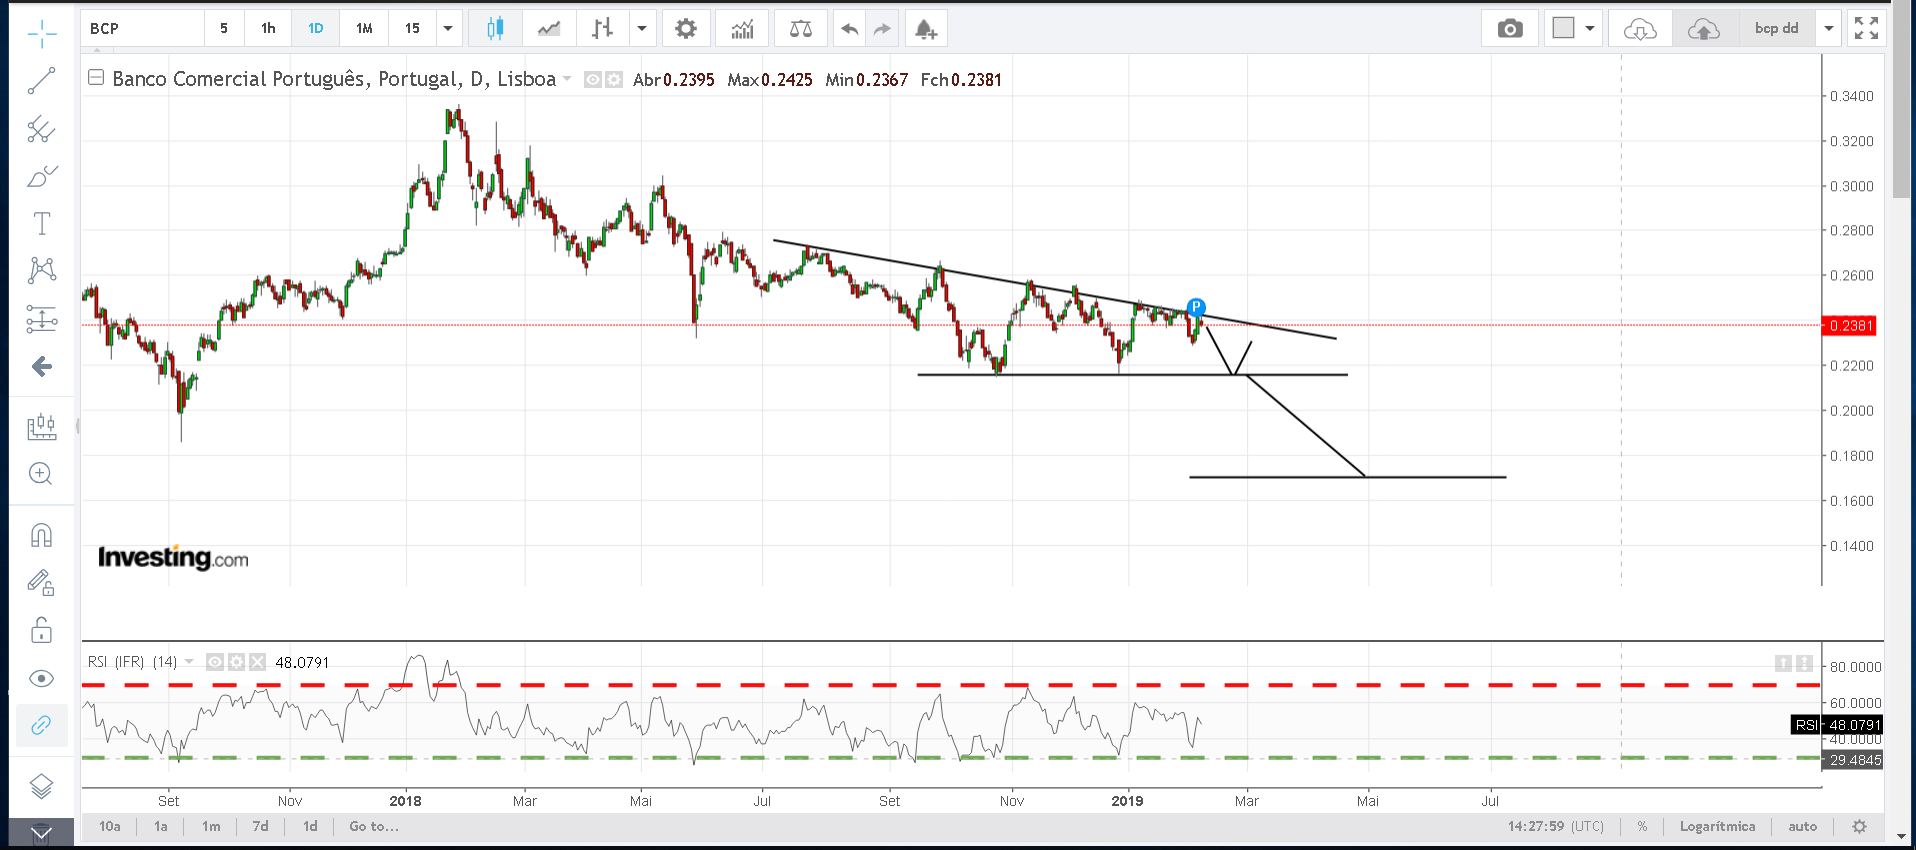The height and width of the screenshot is (850, 1916).
Task: Toggle lock all drawing tools
Action: click(x=42, y=630)
